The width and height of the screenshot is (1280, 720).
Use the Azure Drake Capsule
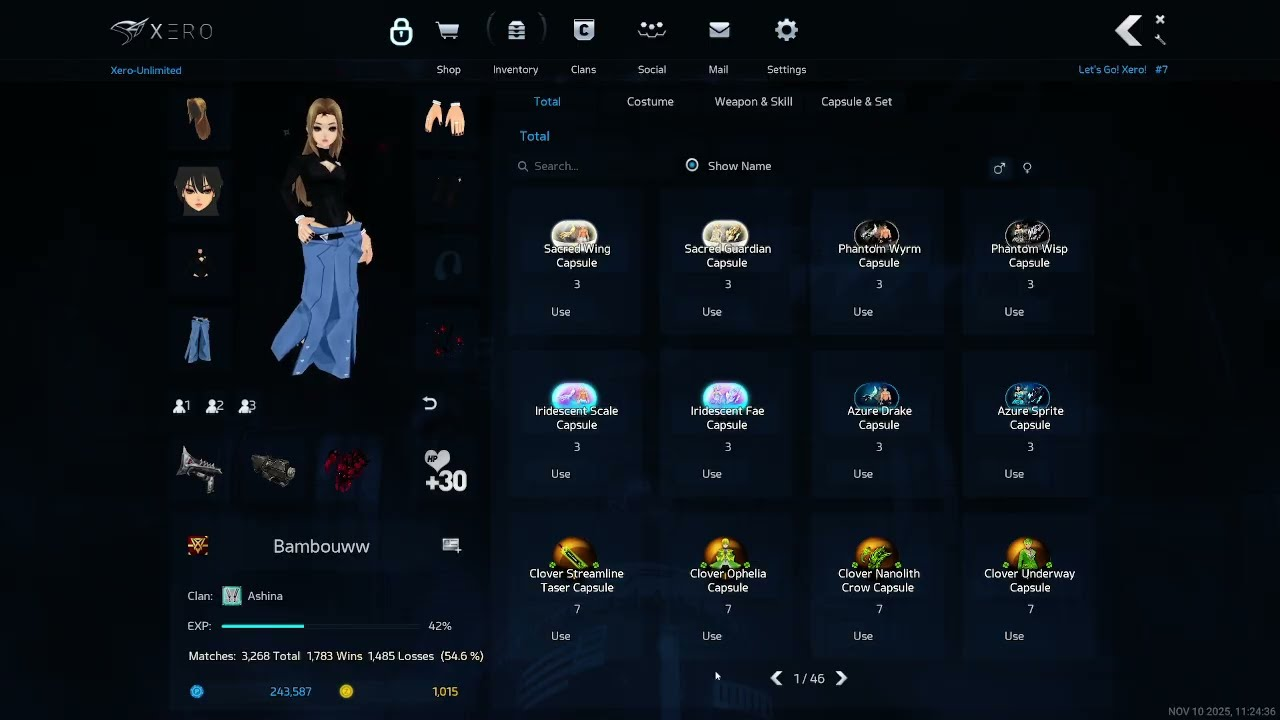point(863,474)
